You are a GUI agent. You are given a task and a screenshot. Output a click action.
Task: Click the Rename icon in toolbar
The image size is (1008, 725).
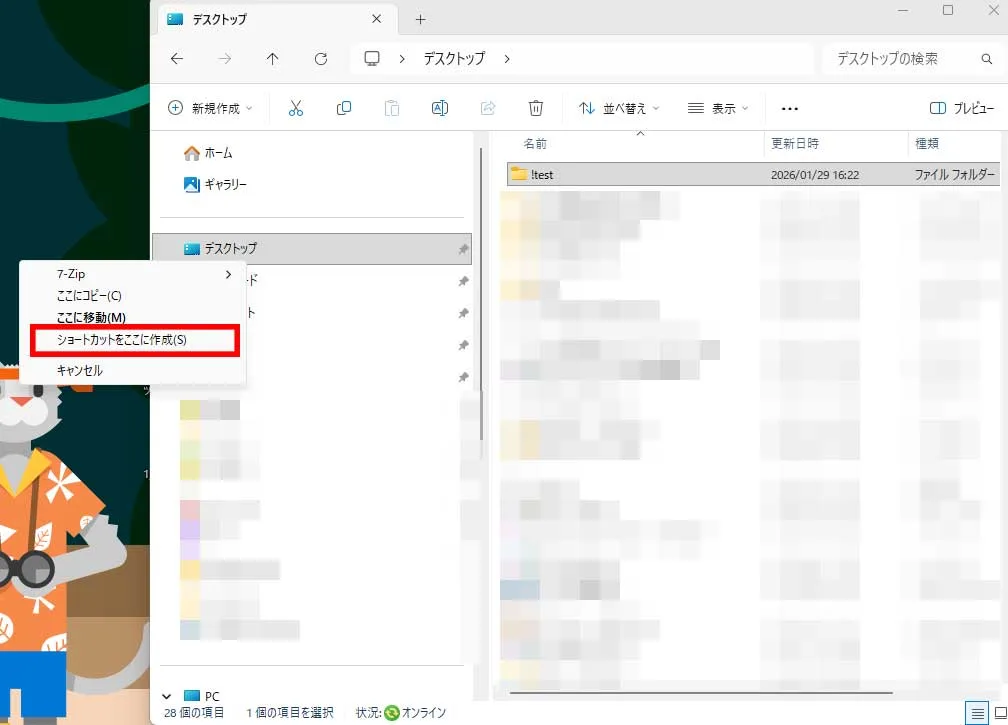click(x=439, y=108)
